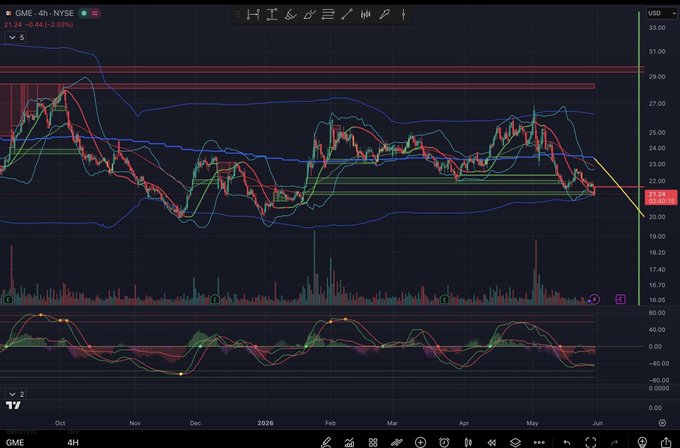Change the 4H interval at bottom bar

click(x=73, y=442)
